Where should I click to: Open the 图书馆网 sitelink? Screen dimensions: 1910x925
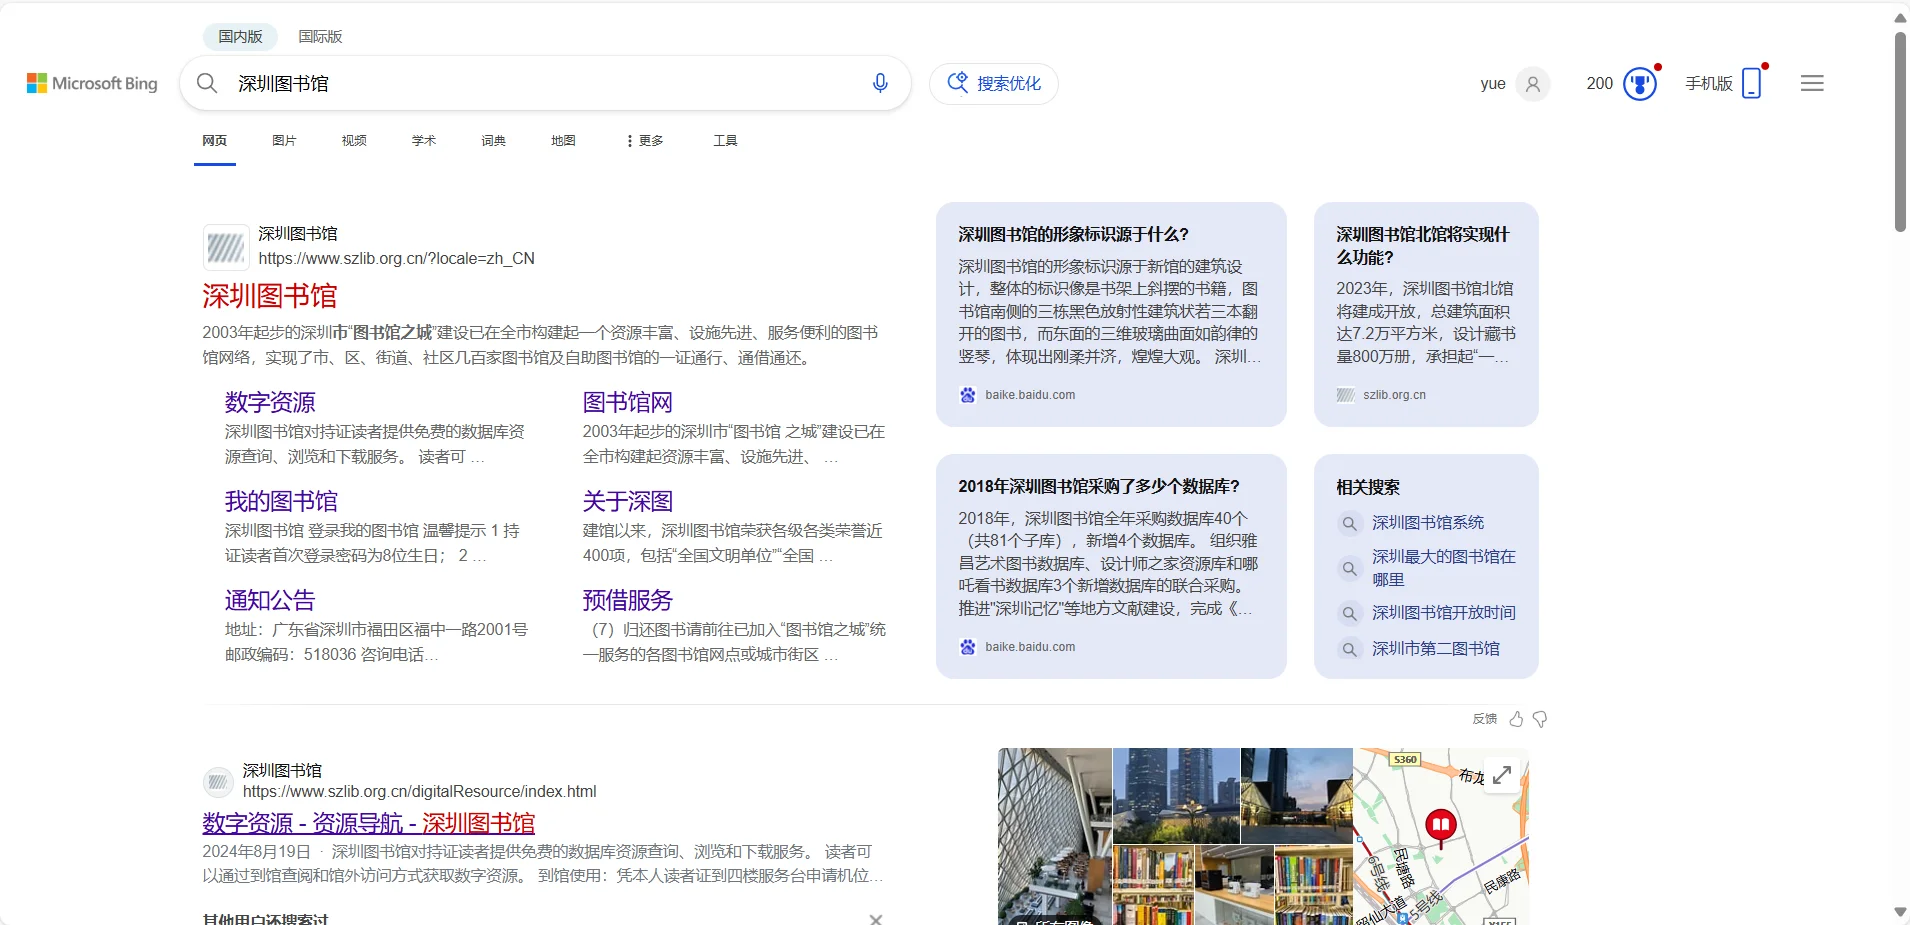point(628,402)
